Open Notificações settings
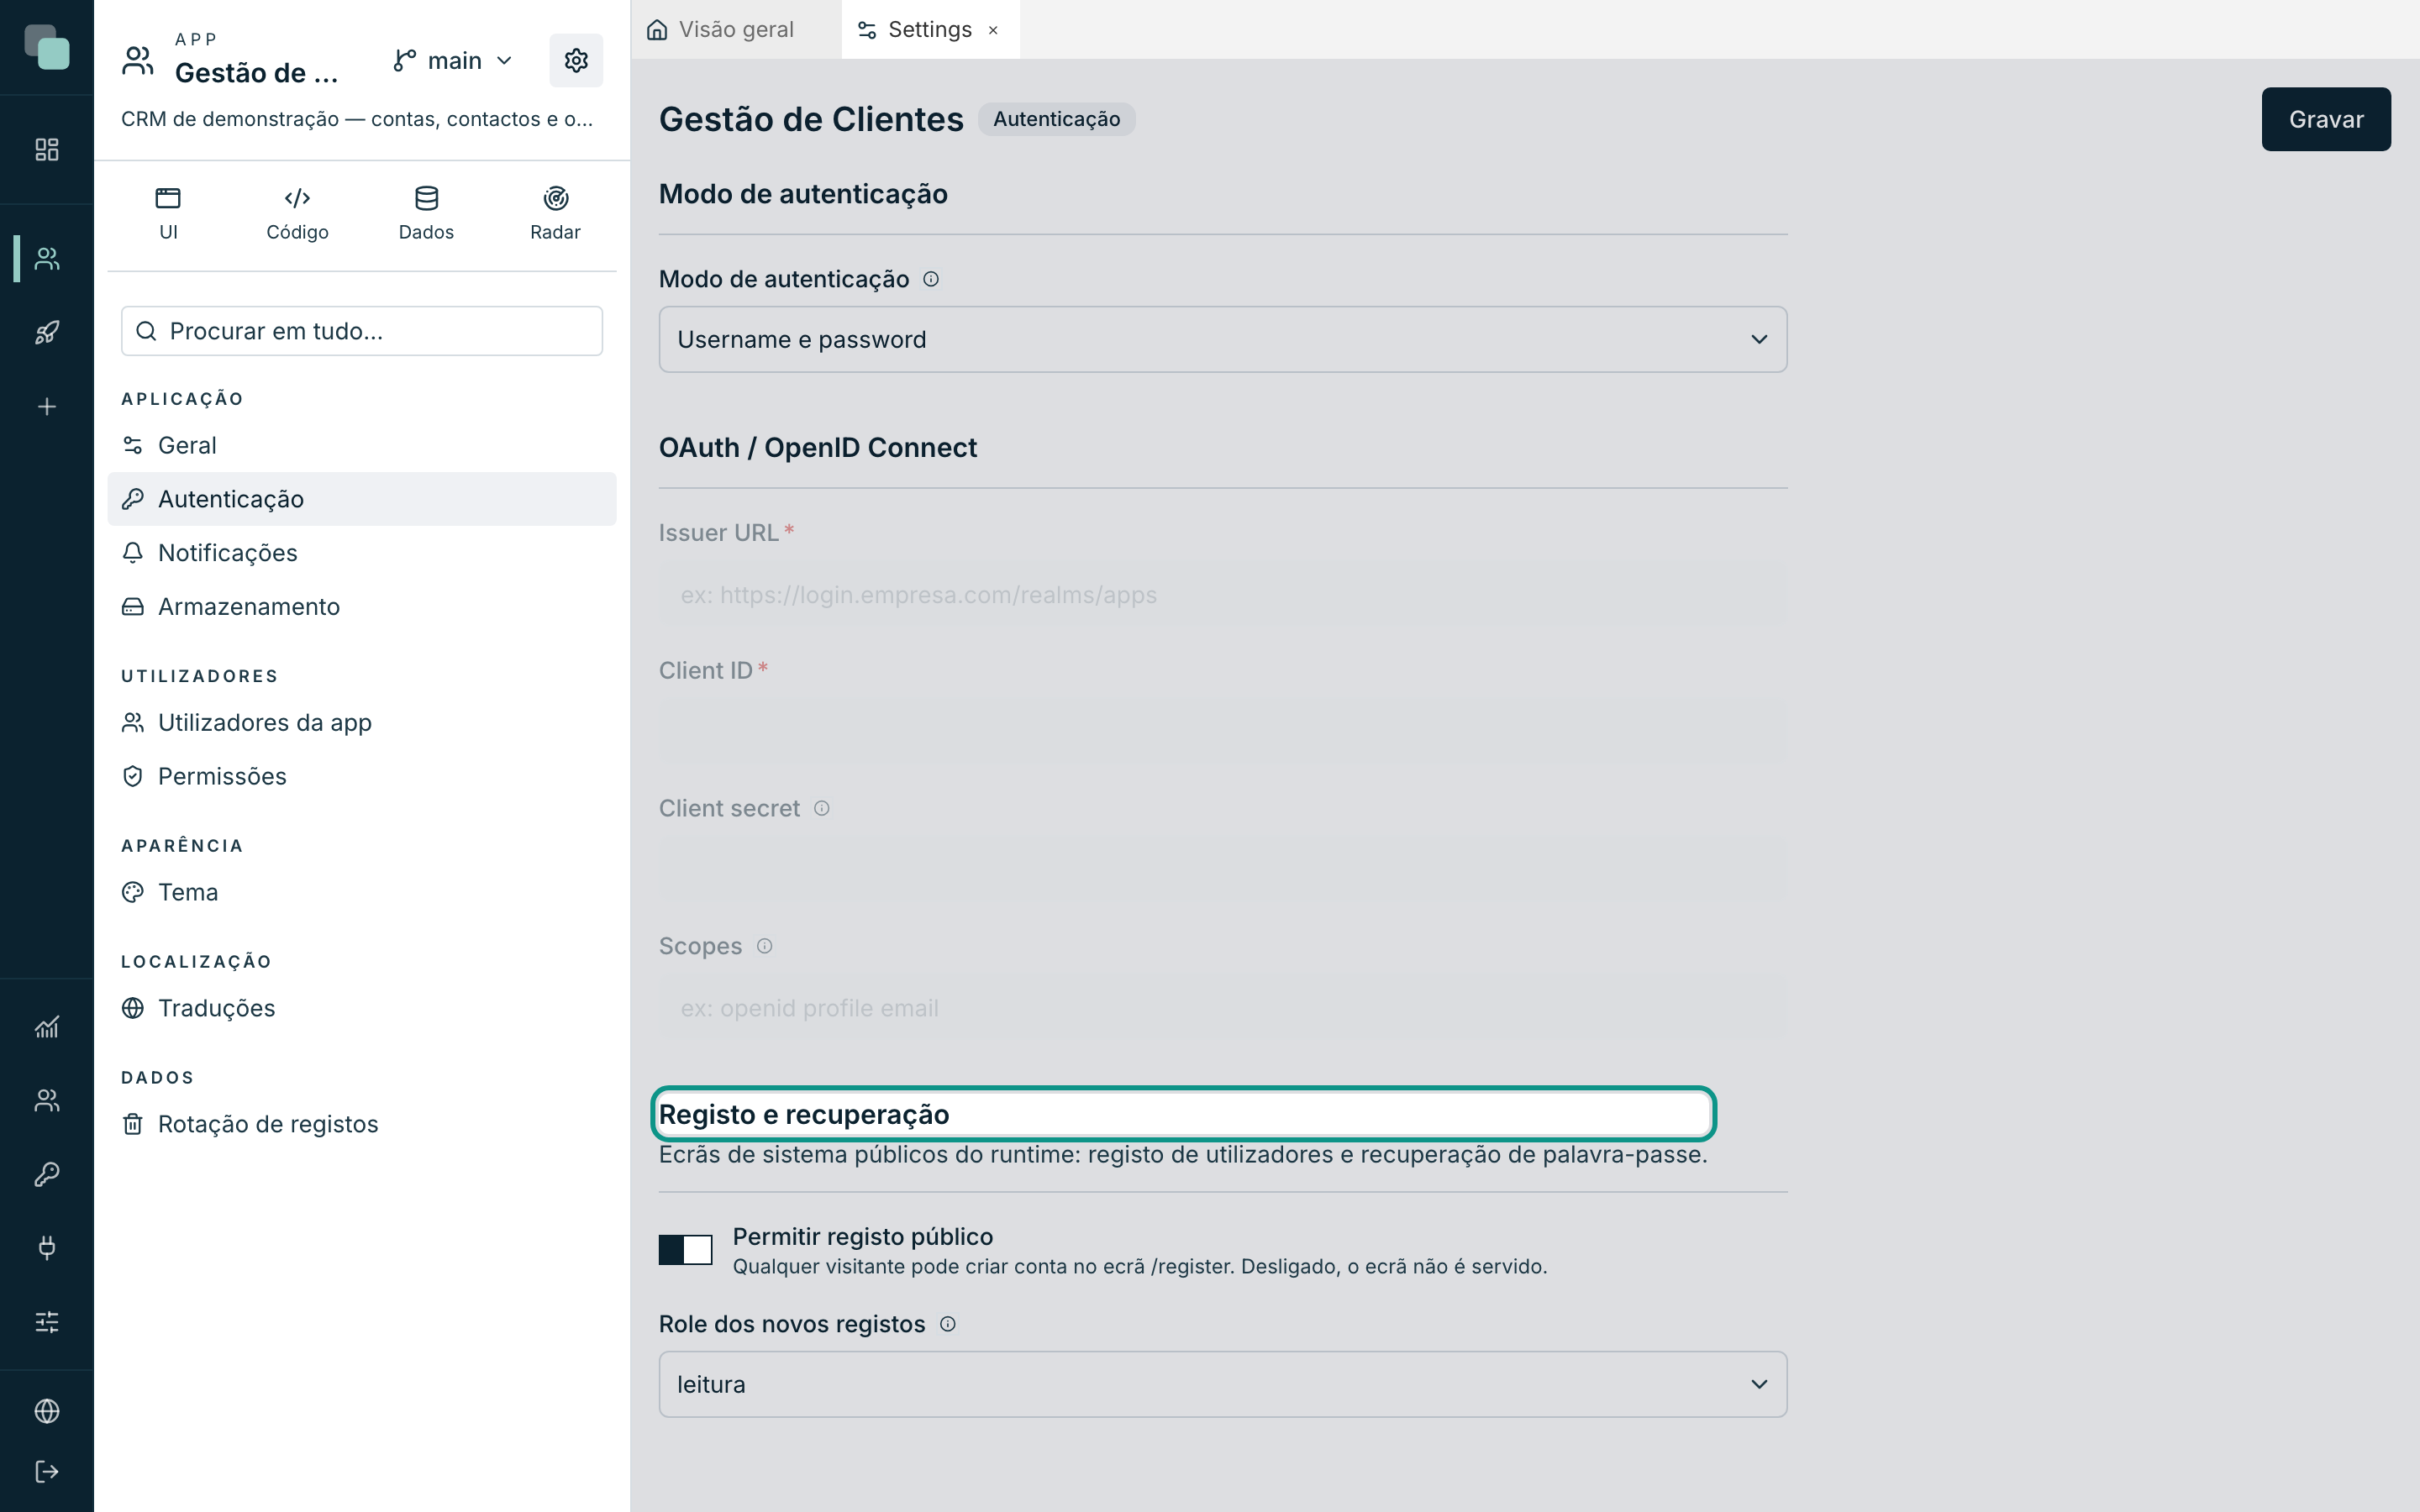 362,553
